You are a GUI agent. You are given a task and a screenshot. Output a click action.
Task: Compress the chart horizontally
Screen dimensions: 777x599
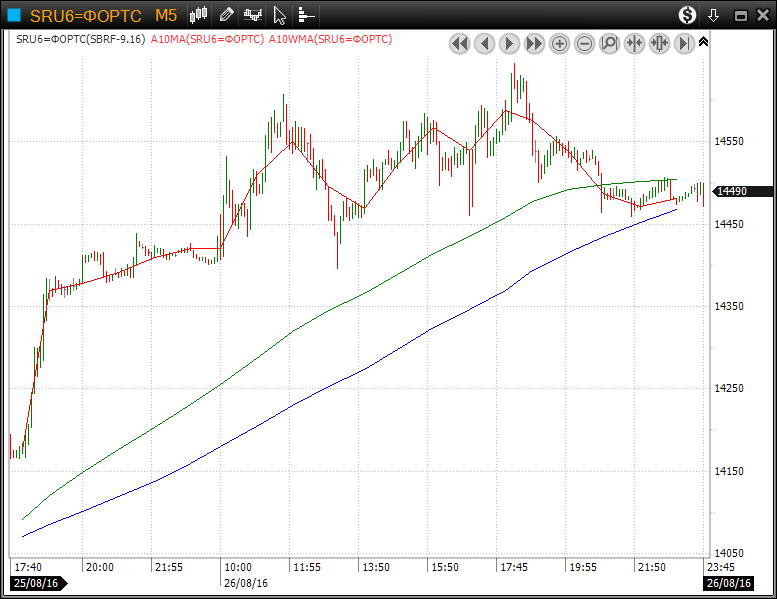click(634, 43)
